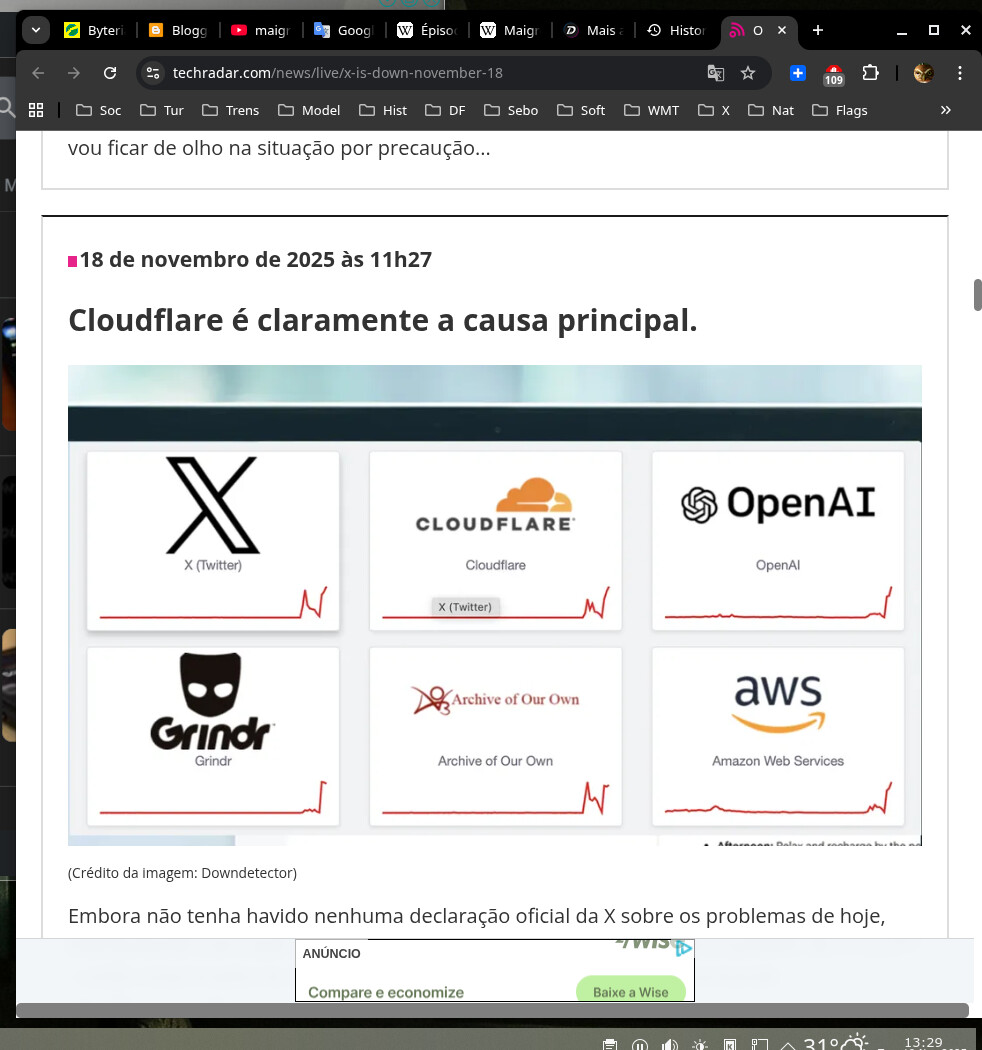Click the vertical page scrollbar thumb

(977, 295)
